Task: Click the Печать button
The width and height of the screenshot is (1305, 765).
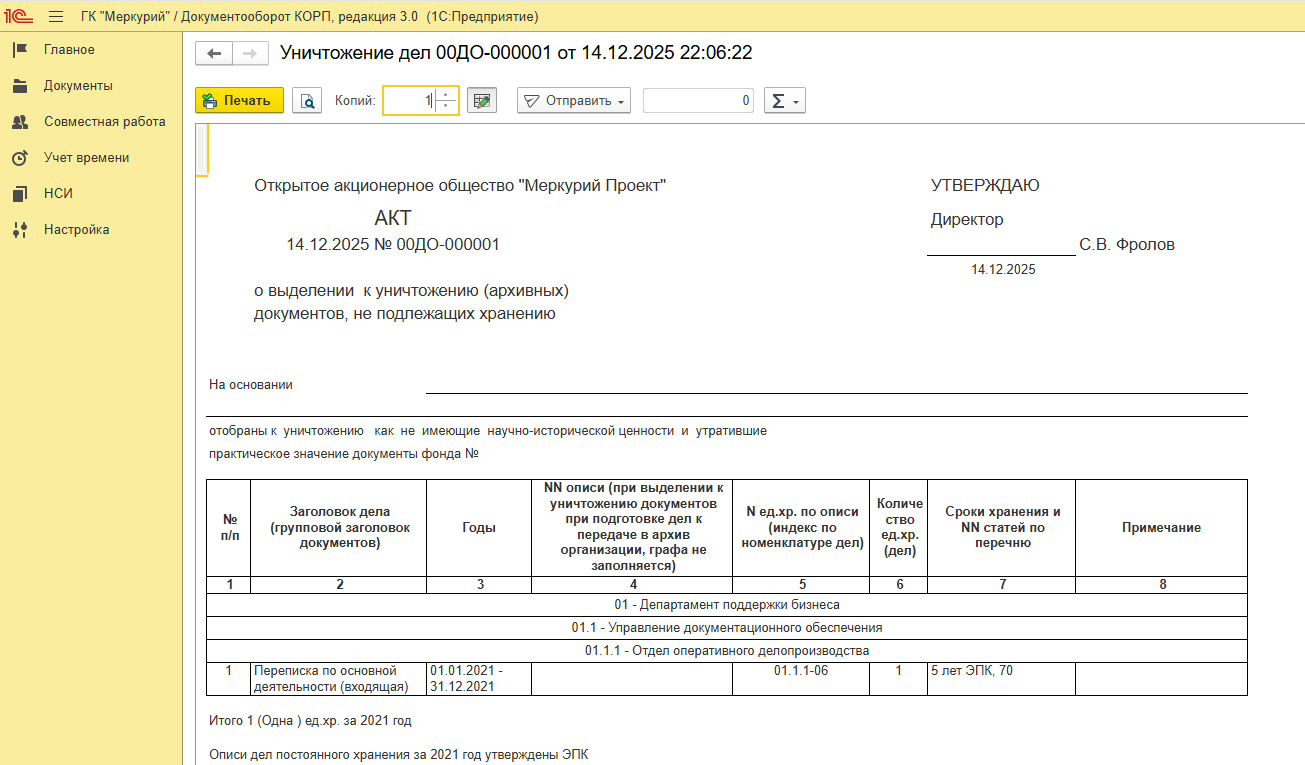Action: click(x=239, y=101)
